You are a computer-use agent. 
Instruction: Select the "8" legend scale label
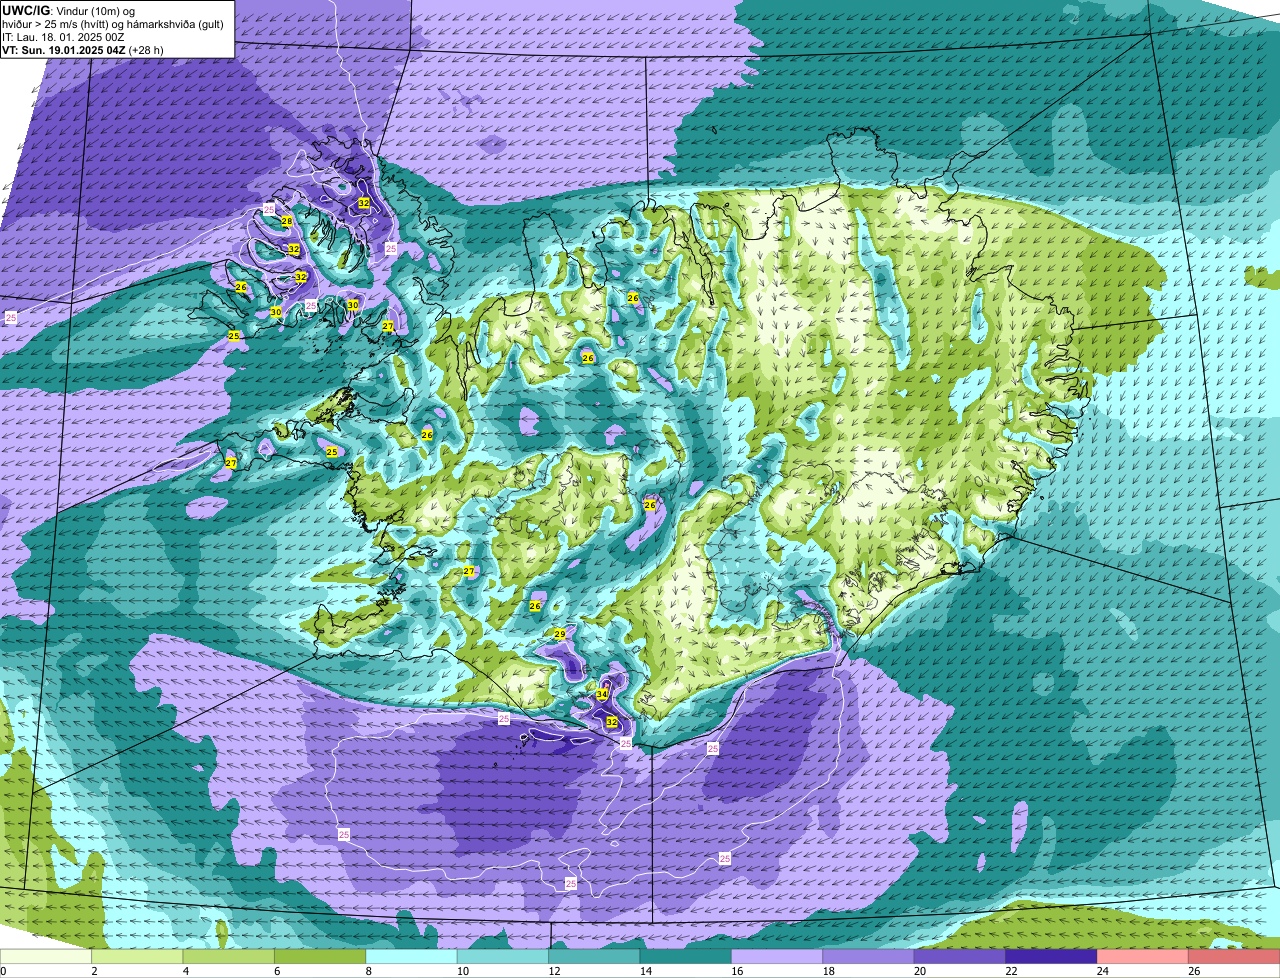click(x=369, y=971)
